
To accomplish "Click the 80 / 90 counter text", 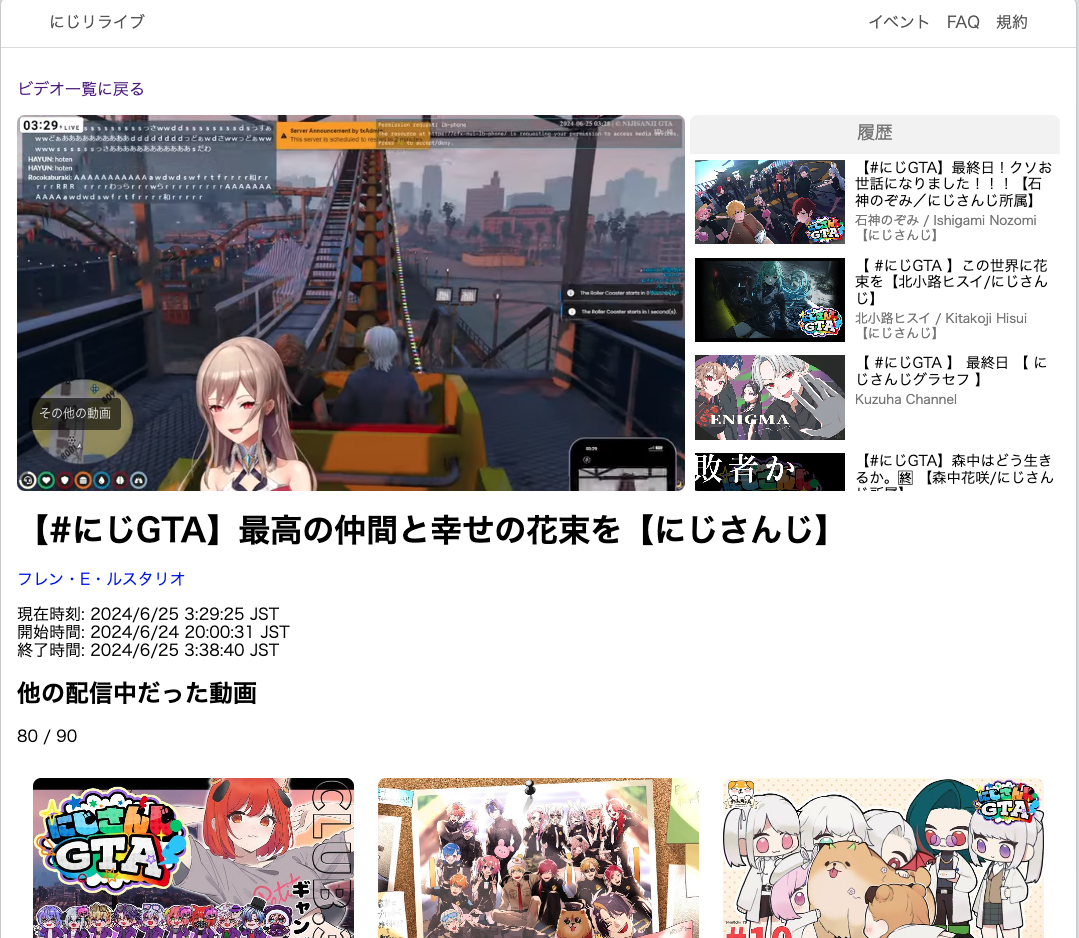I will [x=47, y=736].
